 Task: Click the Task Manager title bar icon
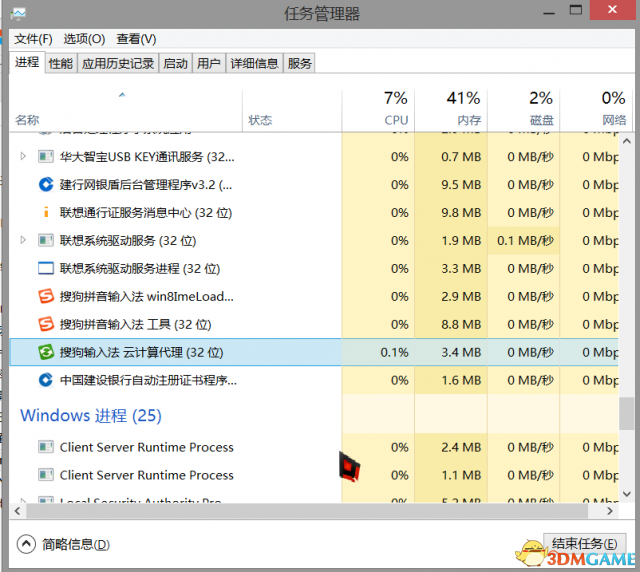pyautogui.click(x=18, y=13)
